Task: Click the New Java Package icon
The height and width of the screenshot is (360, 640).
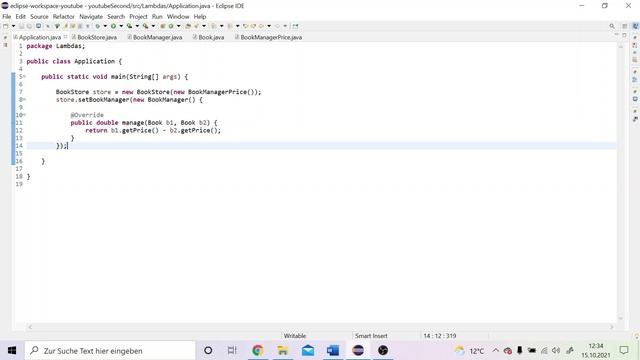Action: (162, 26)
